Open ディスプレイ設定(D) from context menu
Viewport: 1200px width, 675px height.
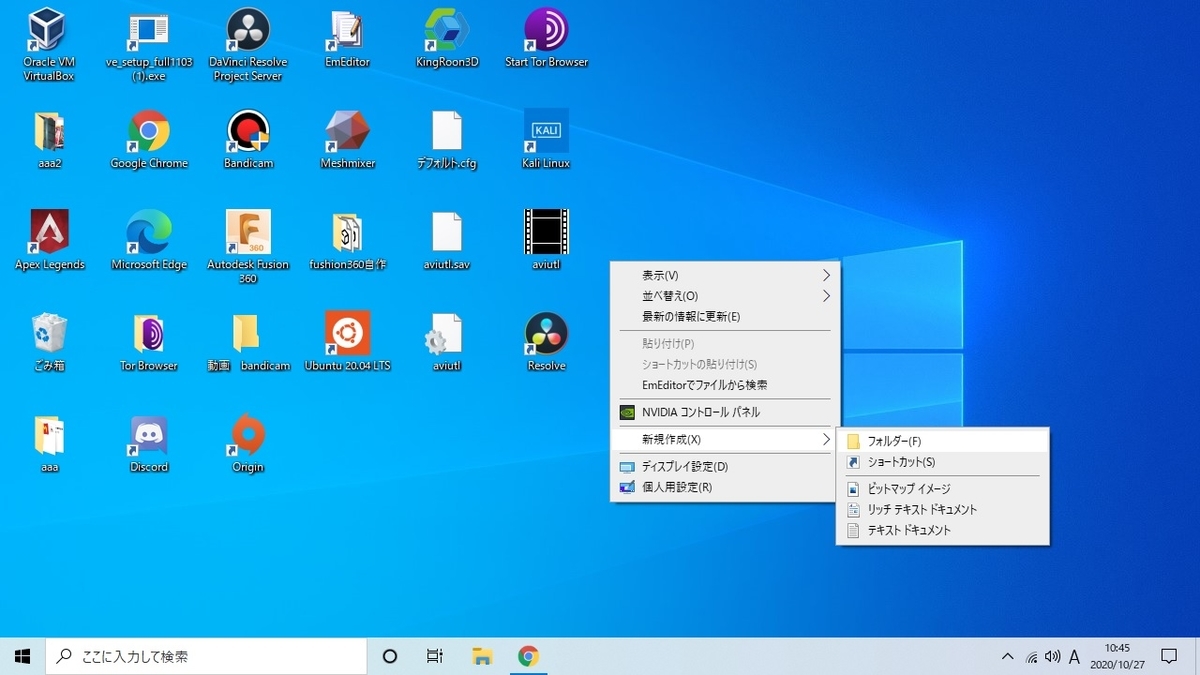[x=725, y=466]
